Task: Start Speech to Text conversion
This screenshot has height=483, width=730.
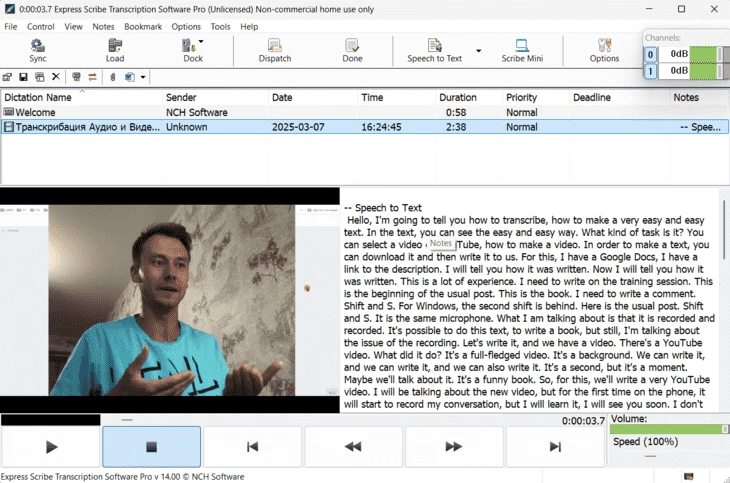Action: point(434,50)
